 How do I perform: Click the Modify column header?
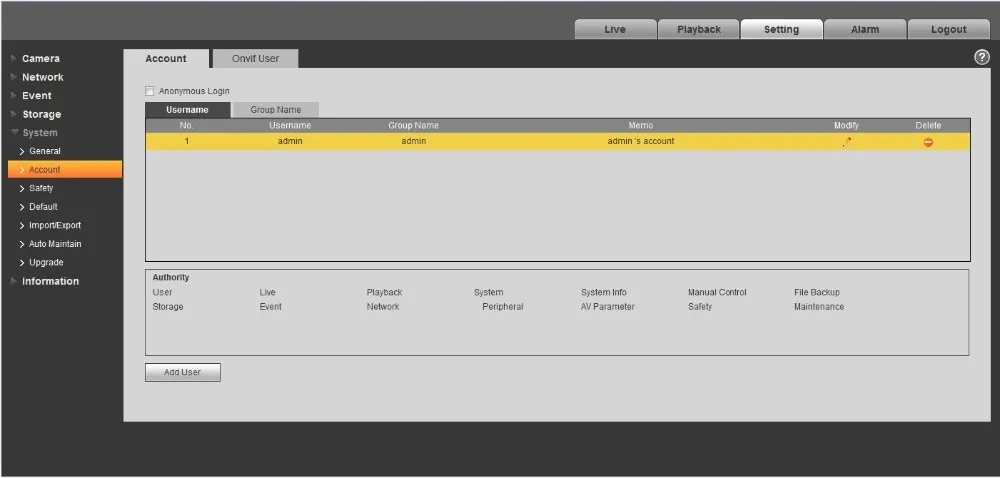(846, 126)
